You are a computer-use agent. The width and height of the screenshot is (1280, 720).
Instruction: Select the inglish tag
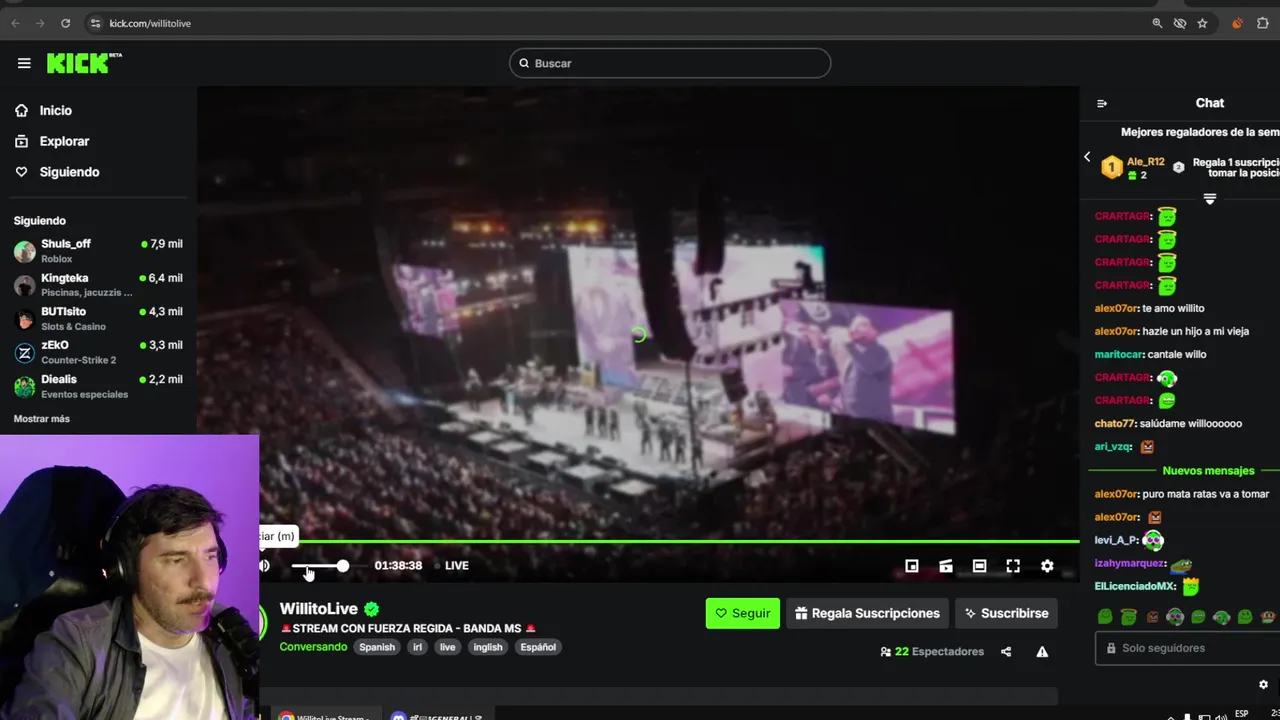[x=488, y=647]
